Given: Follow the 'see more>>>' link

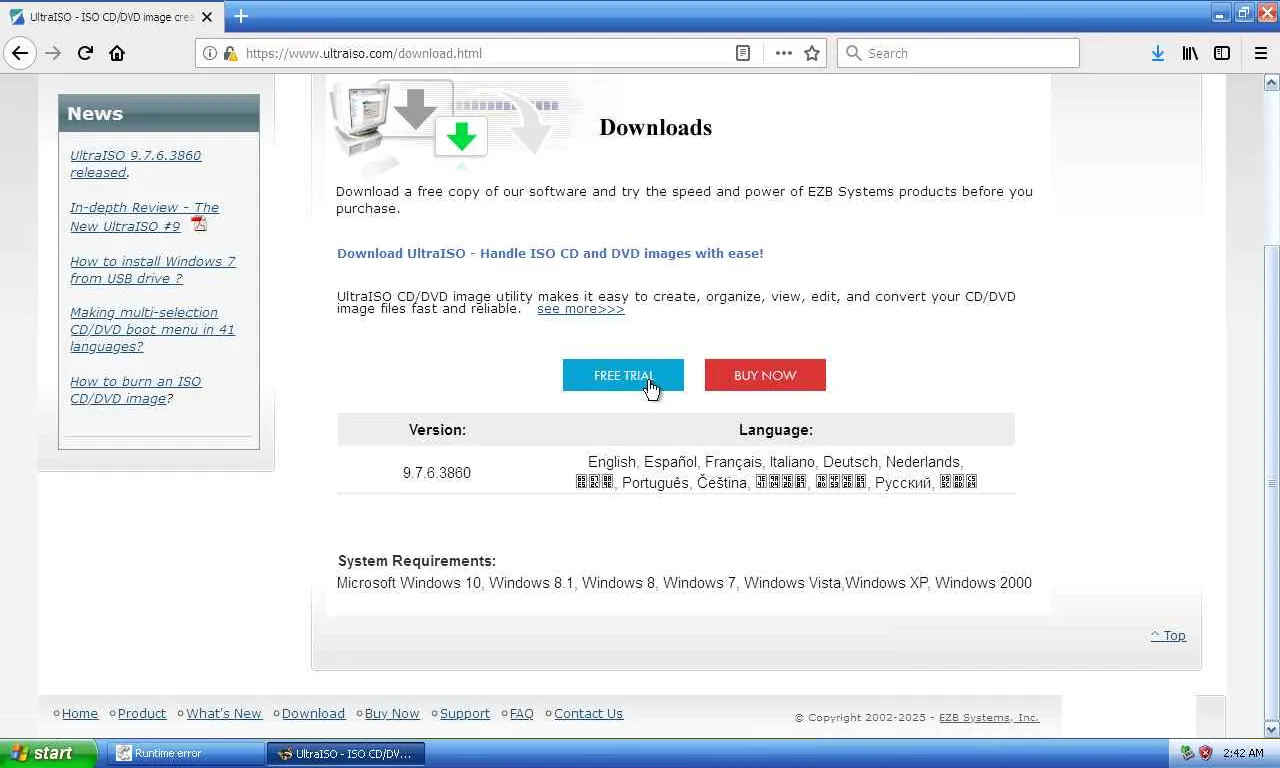Looking at the screenshot, I should click(x=581, y=309).
